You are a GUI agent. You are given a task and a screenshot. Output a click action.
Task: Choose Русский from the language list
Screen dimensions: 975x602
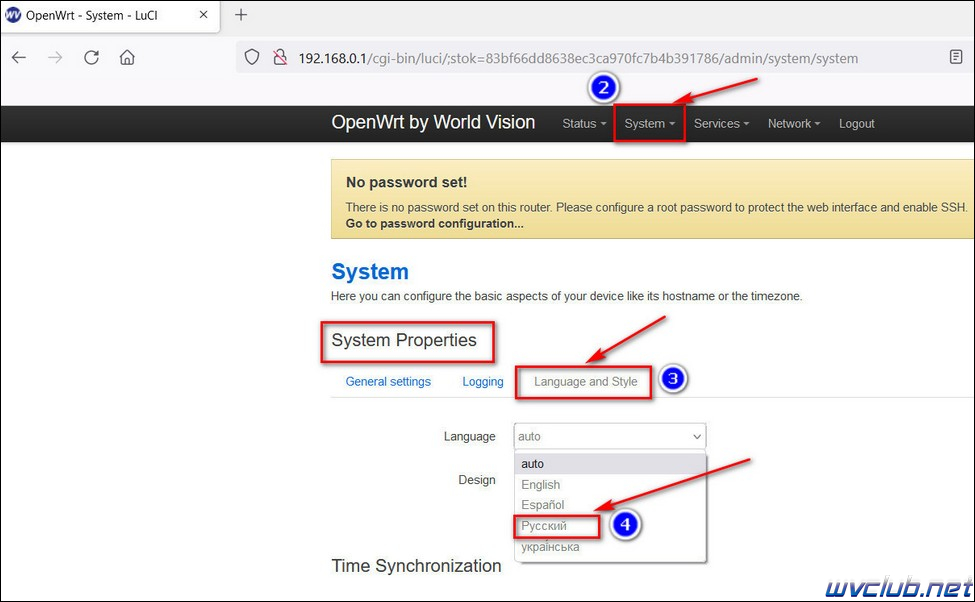610,526
